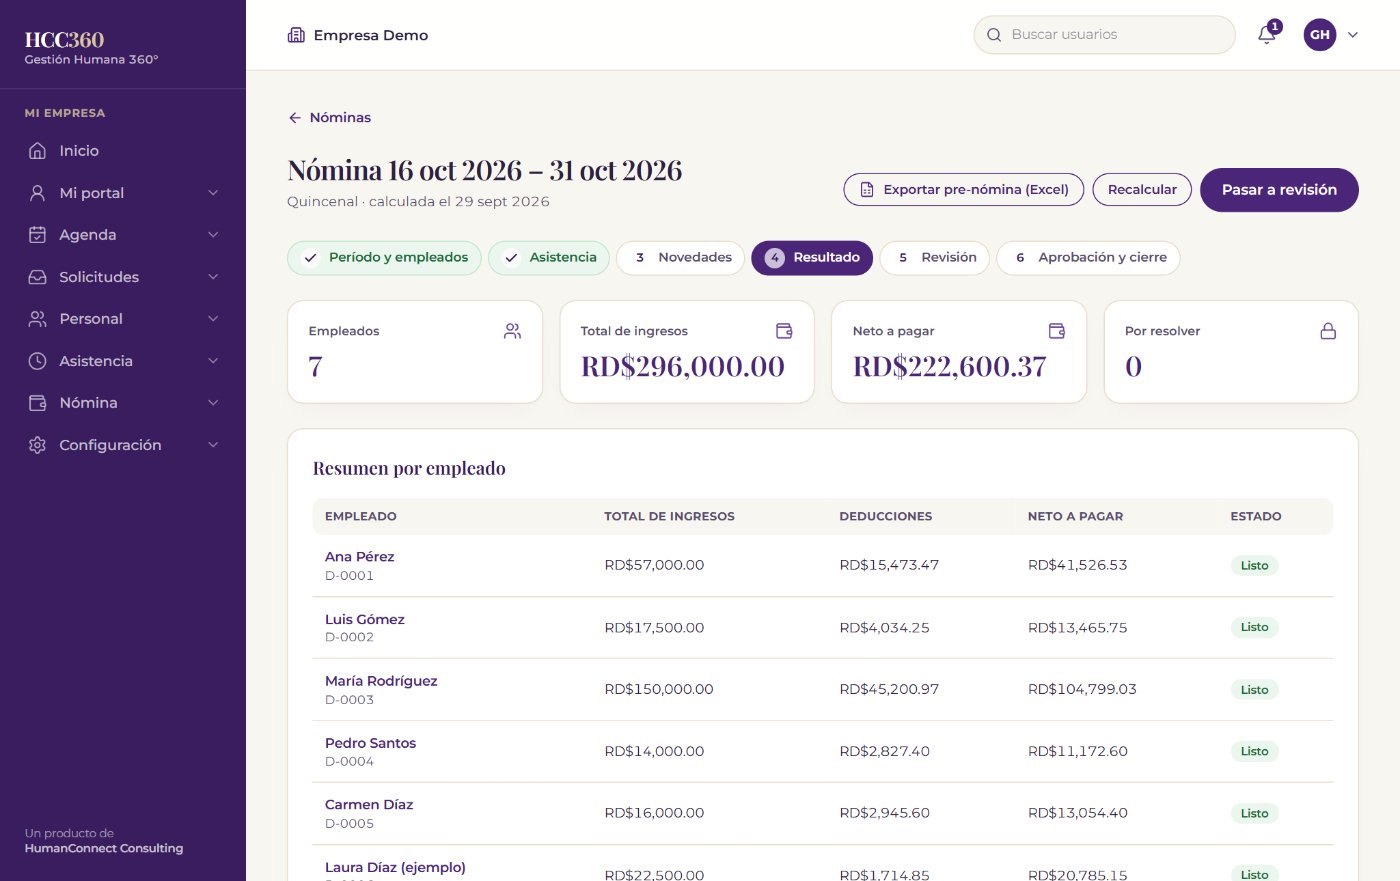
Task: Expand the Solicitudes submenu chevron
Action: coord(213,277)
